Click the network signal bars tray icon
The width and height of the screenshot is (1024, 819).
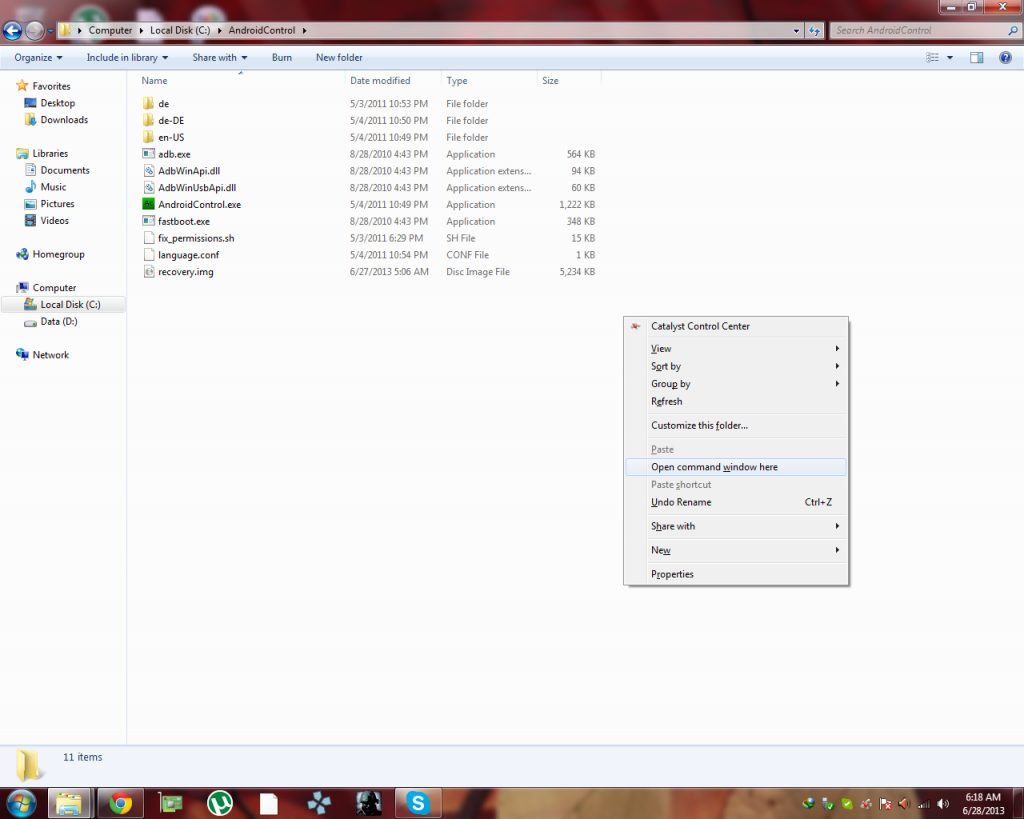(923, 803)
